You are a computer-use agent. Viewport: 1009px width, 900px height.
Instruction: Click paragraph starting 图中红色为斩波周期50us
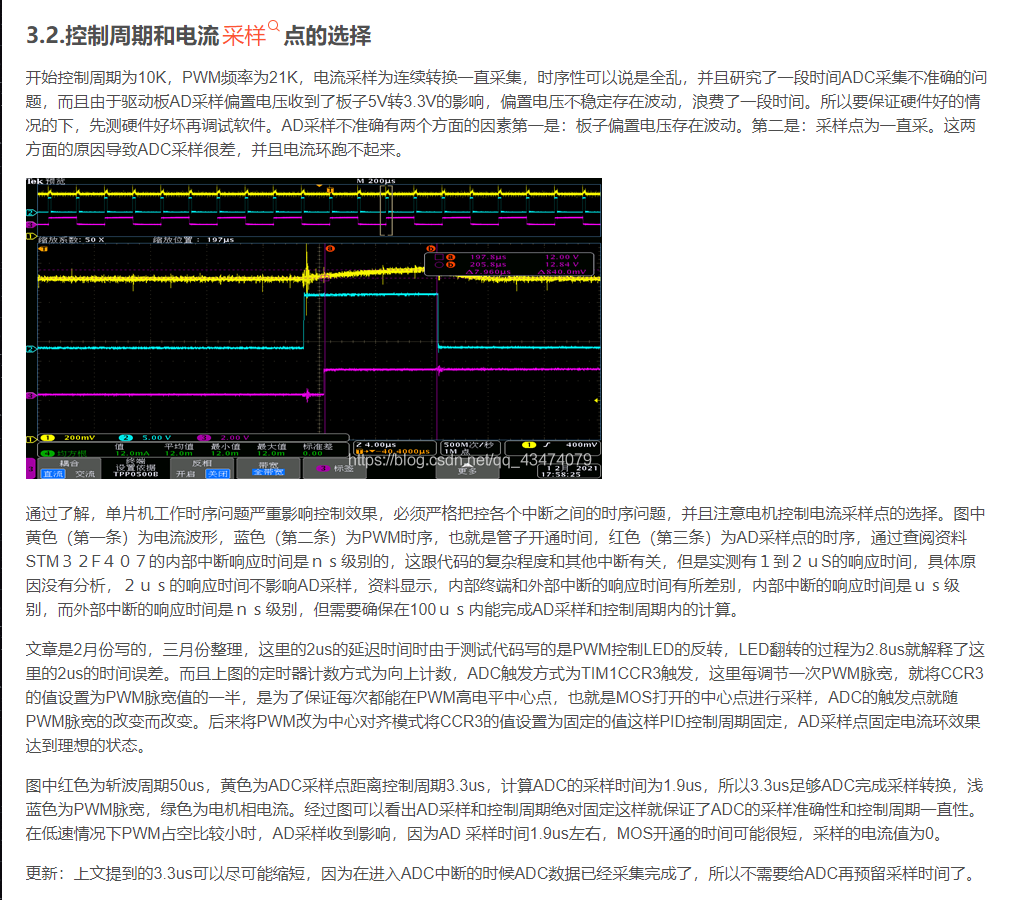tap(504, 809)
